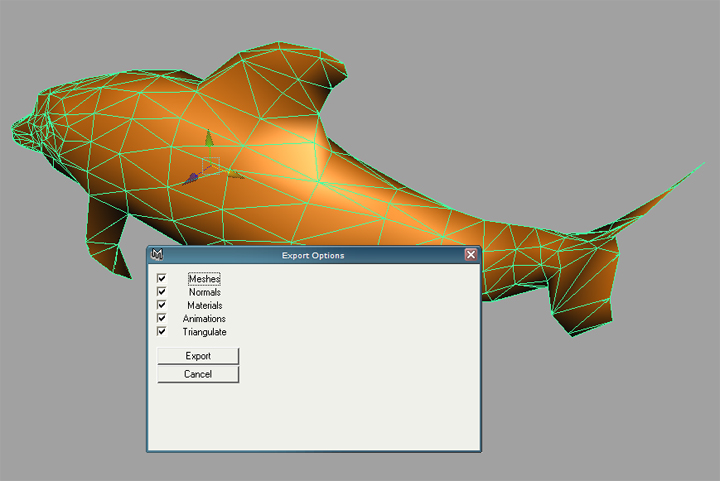Screen dimensions: 720x481
Task: Click the Animations label
Action: (204, 319)
